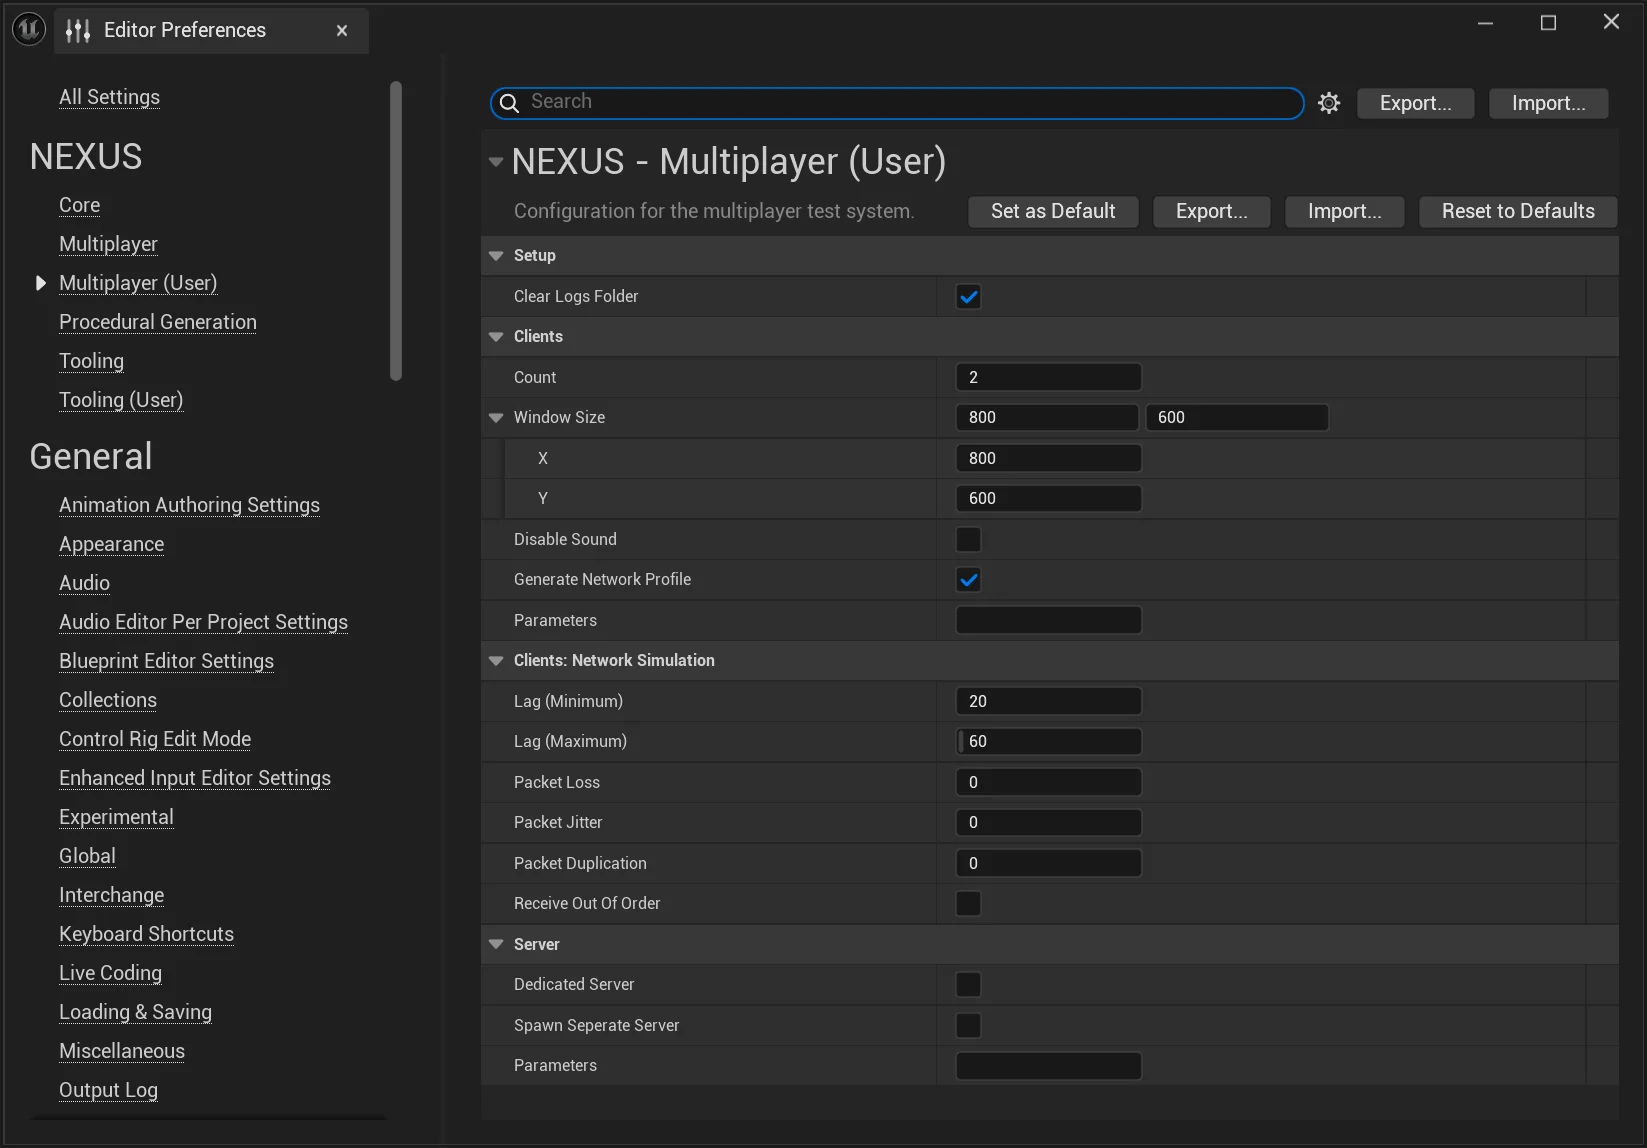This screenshot has width=1647, height=1148.
Task: Click the Lag (Minimum) value field
Action: [1048, 701]
